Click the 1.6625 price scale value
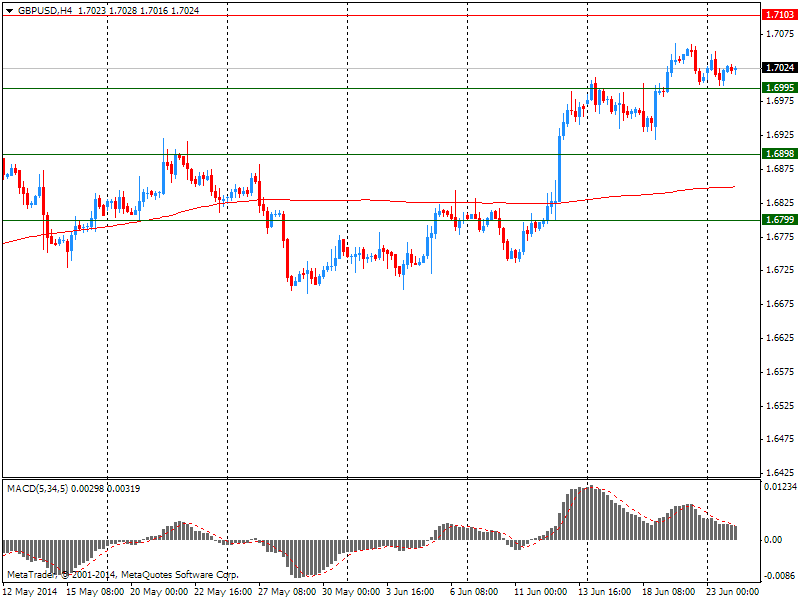800x600 pixels. pyautogui.click(x=780, y=338)
